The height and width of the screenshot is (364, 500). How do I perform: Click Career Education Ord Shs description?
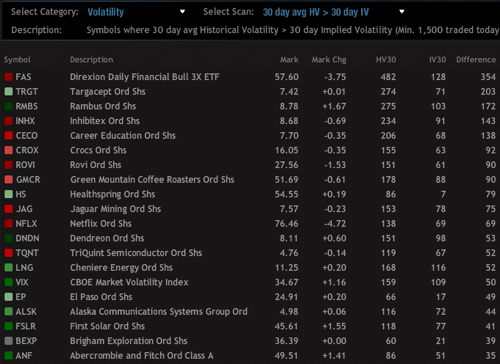123,136
